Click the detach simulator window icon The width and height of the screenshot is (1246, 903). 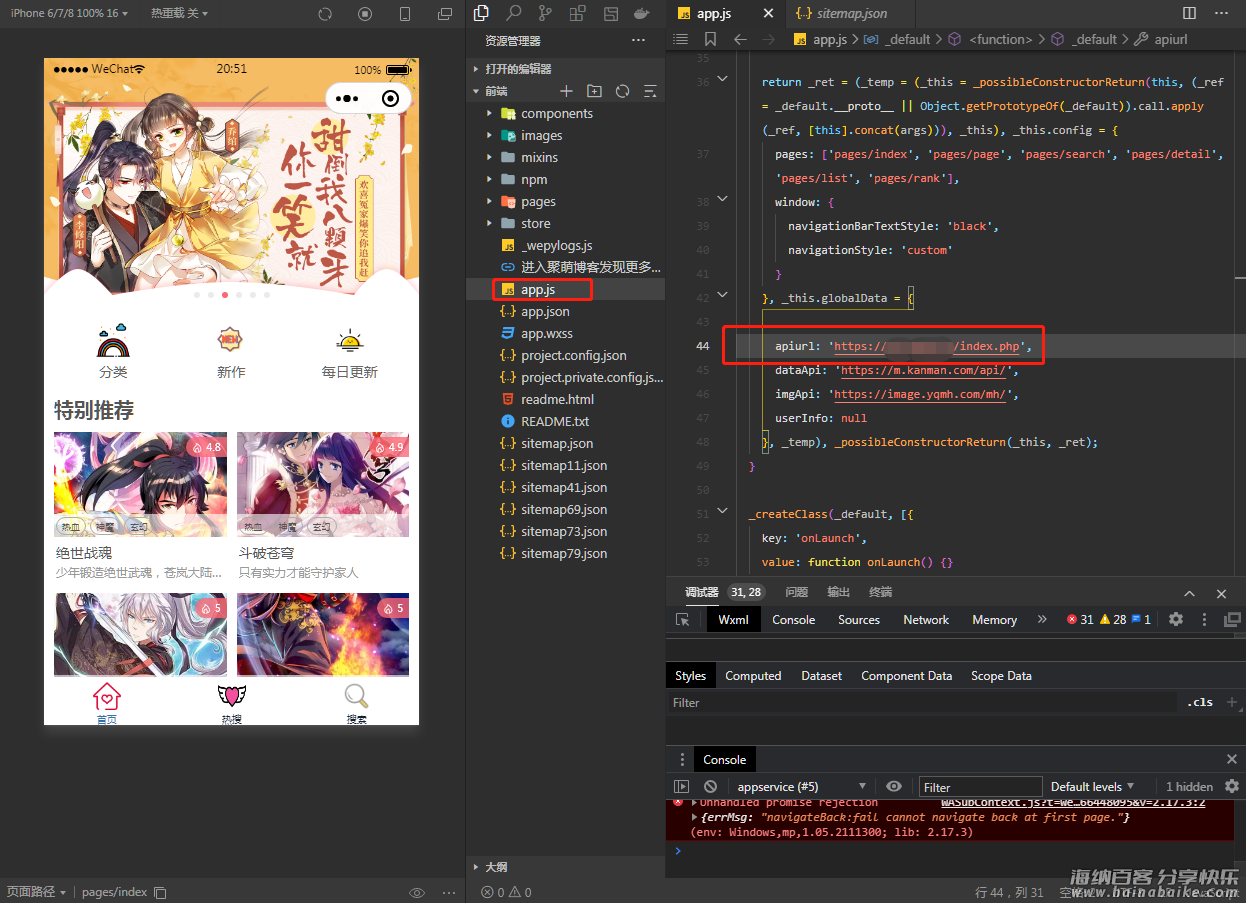pyautogui.click(x=445, y=14)
